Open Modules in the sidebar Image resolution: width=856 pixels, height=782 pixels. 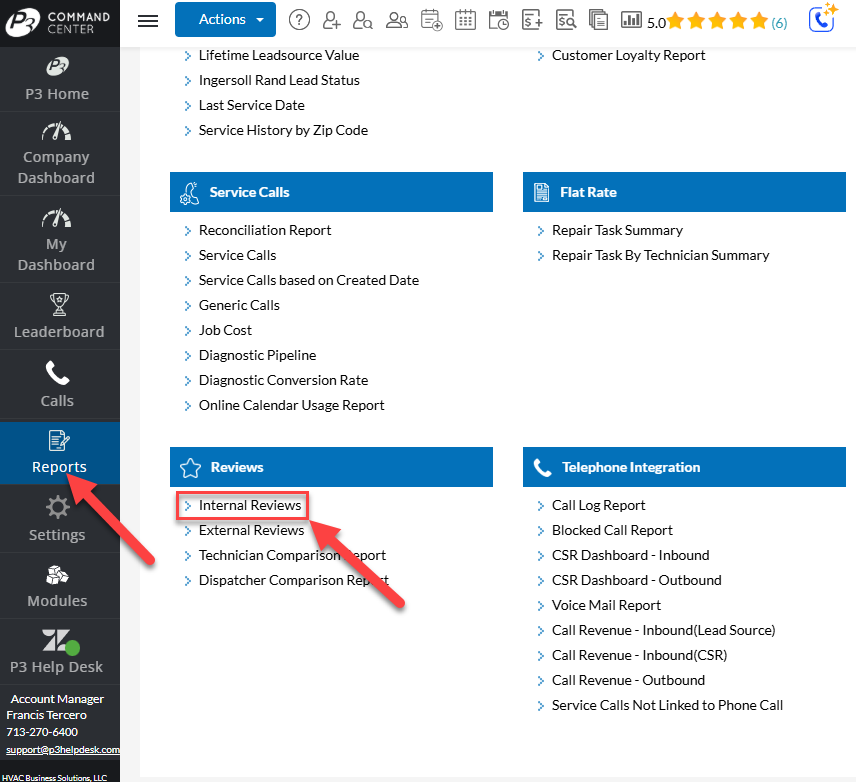pyautogui.click(x=57, y=586)
